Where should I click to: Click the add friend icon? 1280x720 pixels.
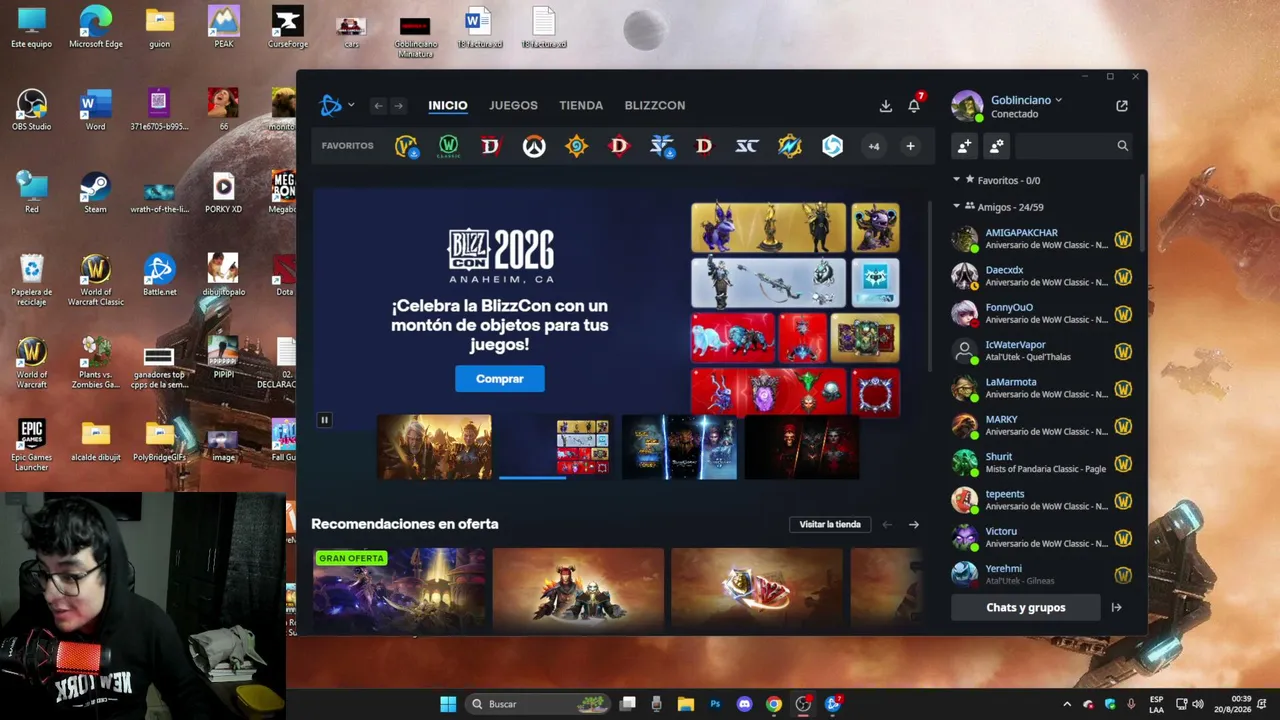click(x=964, y=146)
